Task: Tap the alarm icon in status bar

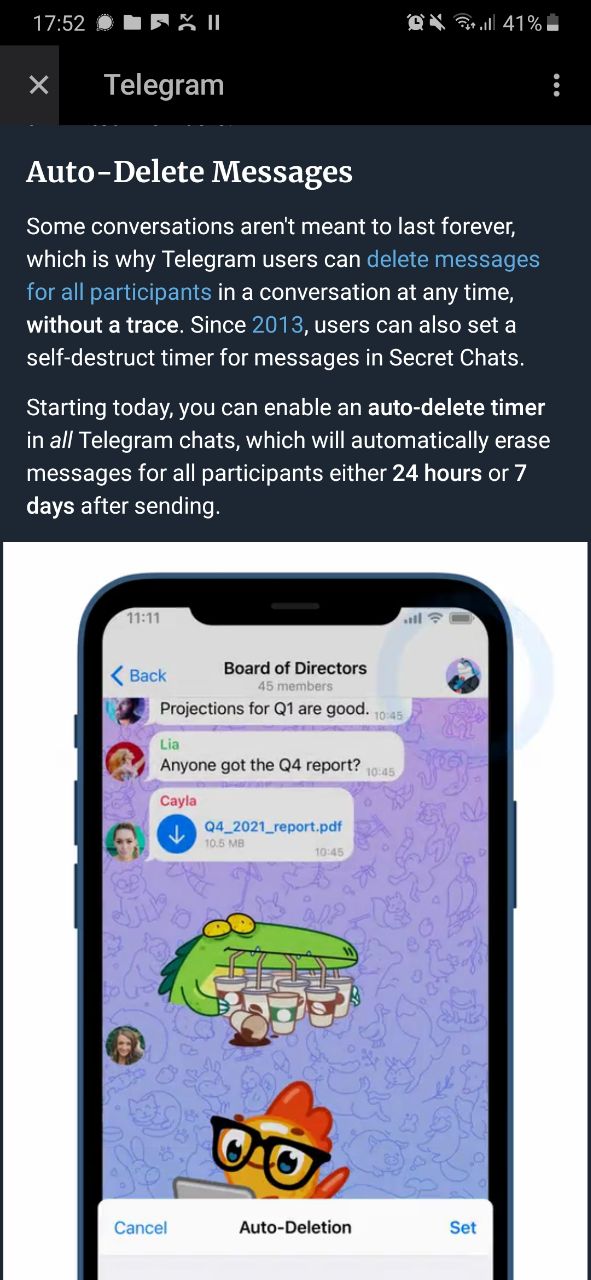Action: point(415,23)
